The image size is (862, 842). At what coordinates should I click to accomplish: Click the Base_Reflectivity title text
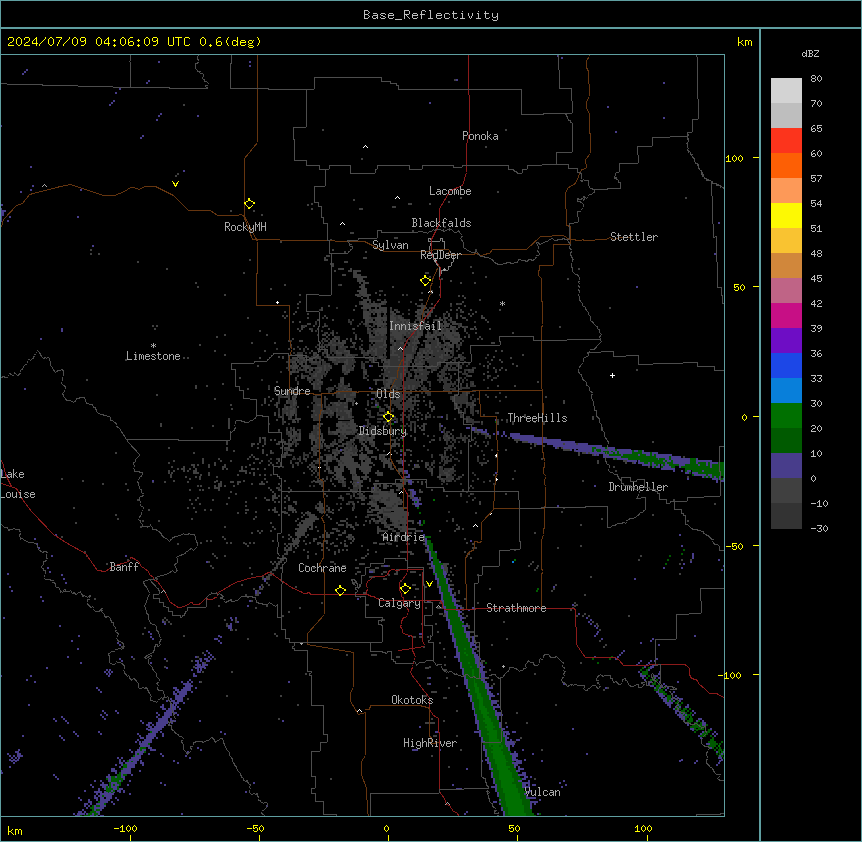click(x=431, y=15)
